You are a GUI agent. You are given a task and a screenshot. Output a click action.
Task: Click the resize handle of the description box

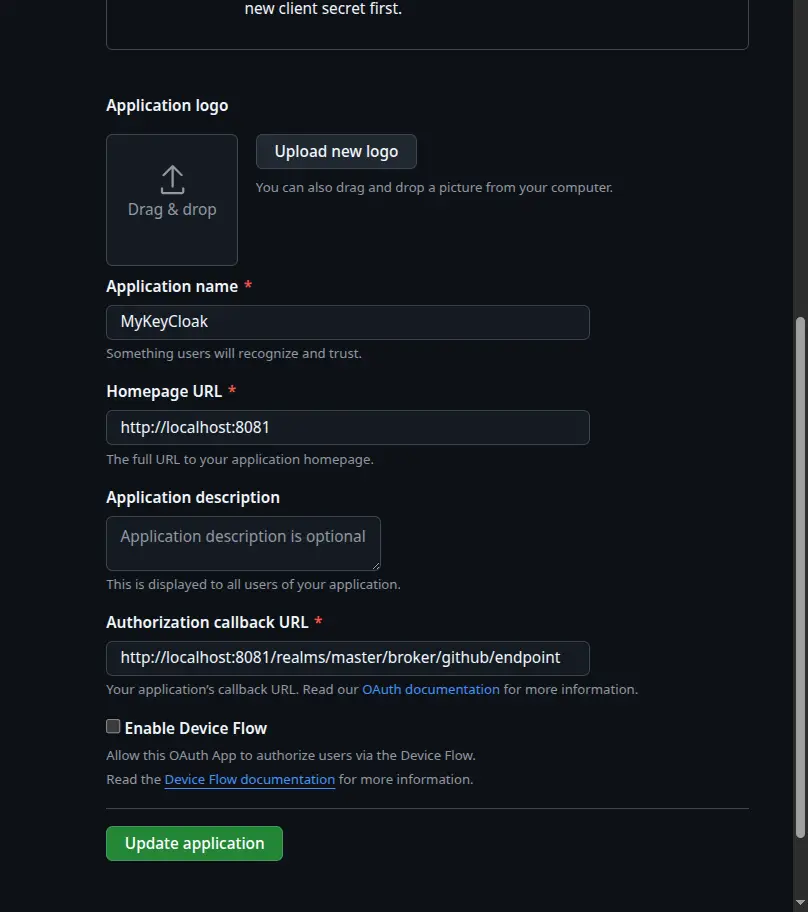(x=375, y=565)
